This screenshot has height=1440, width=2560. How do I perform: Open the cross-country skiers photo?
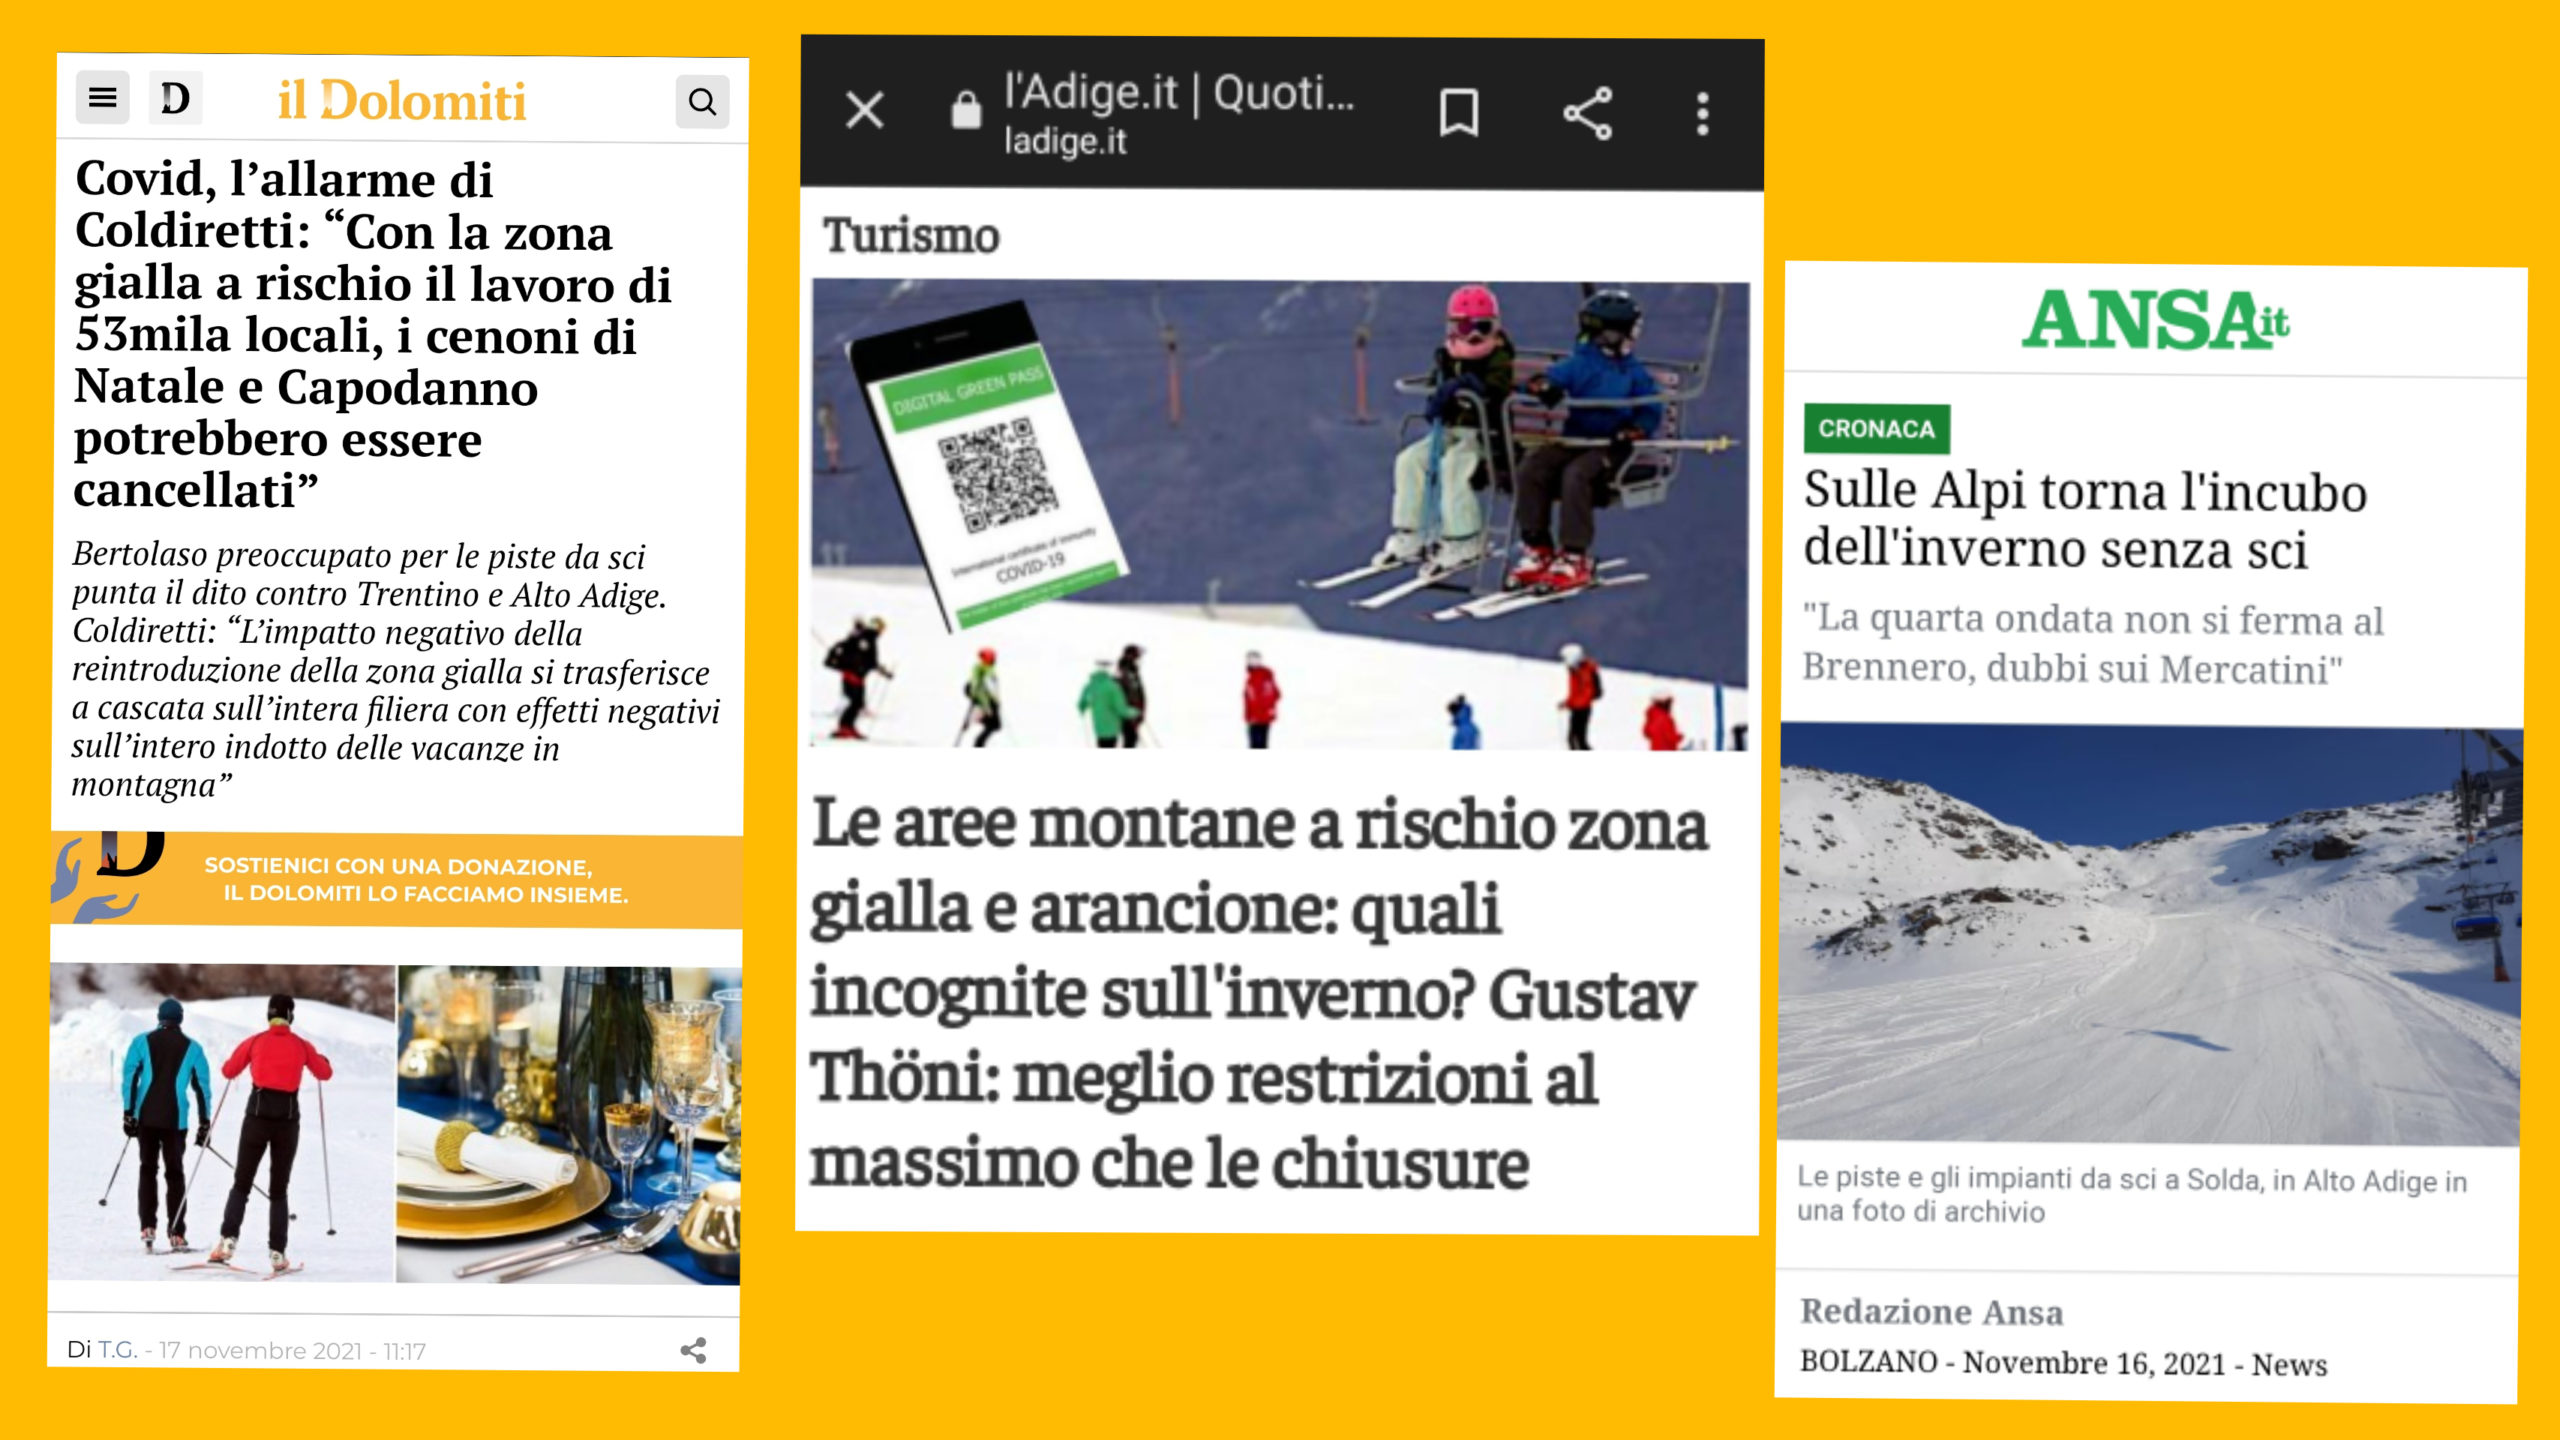[222, 1122]
